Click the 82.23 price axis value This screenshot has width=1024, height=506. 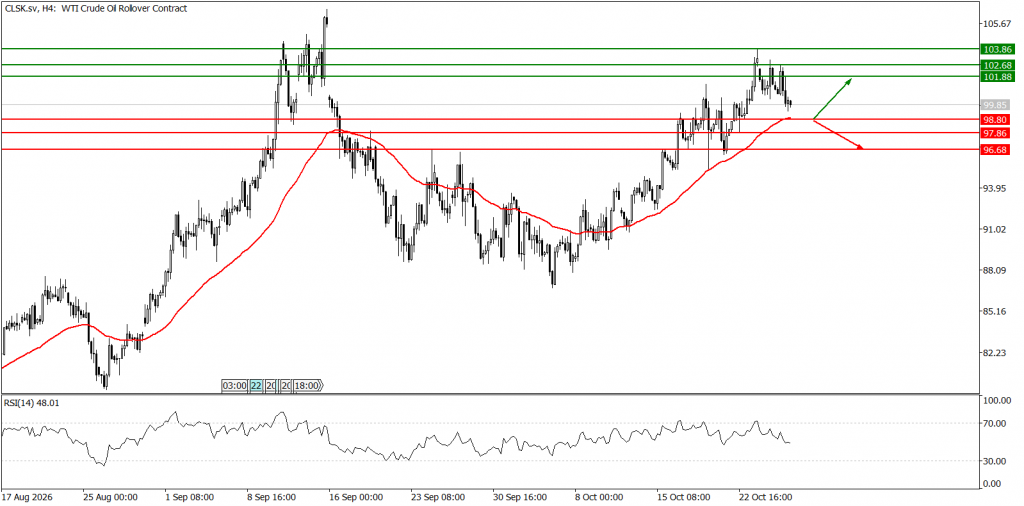[997, 353]
